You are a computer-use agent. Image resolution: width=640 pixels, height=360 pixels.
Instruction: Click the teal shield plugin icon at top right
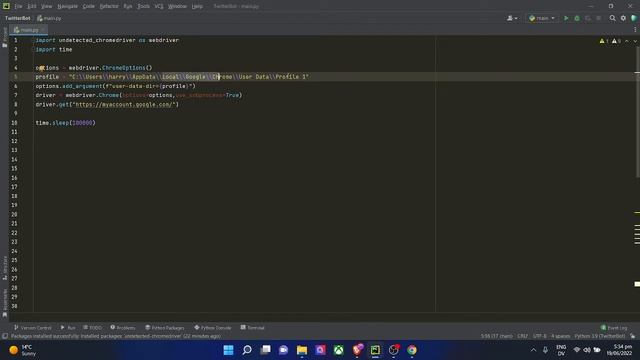[634, 18]
